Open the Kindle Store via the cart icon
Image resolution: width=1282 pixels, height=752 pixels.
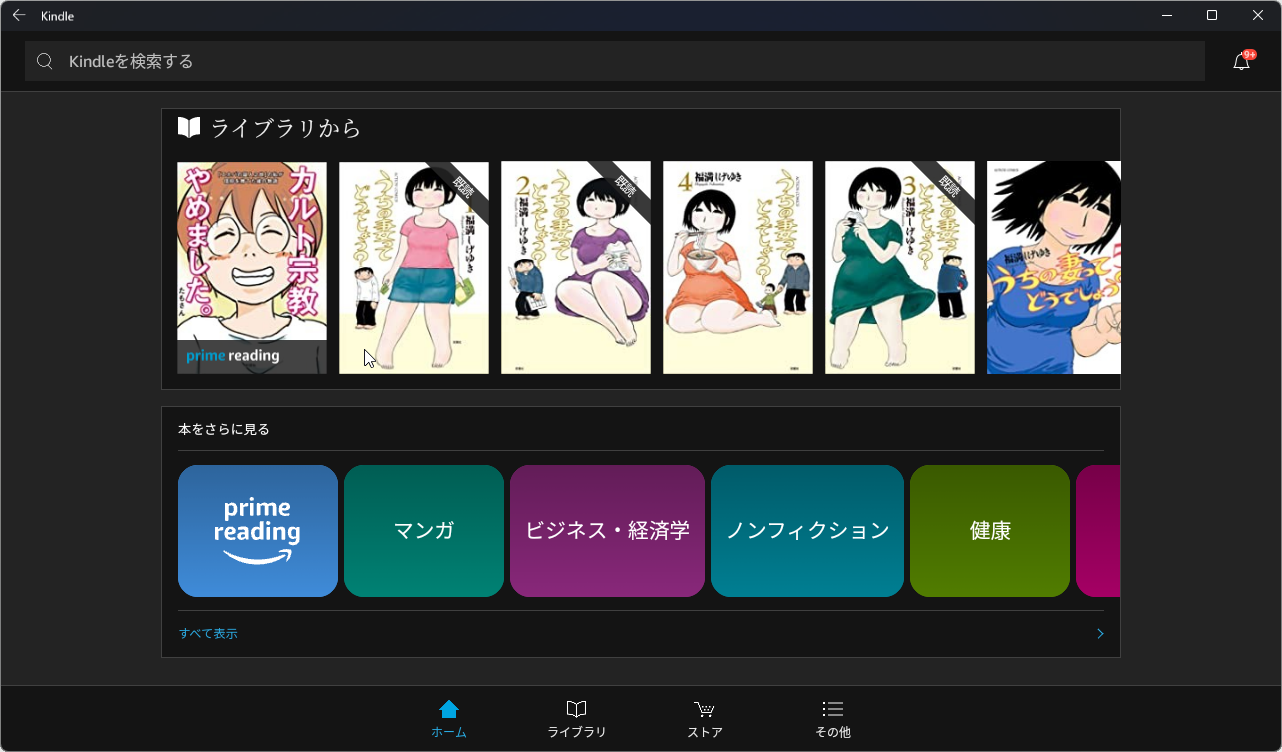click(x=704, y=709)
